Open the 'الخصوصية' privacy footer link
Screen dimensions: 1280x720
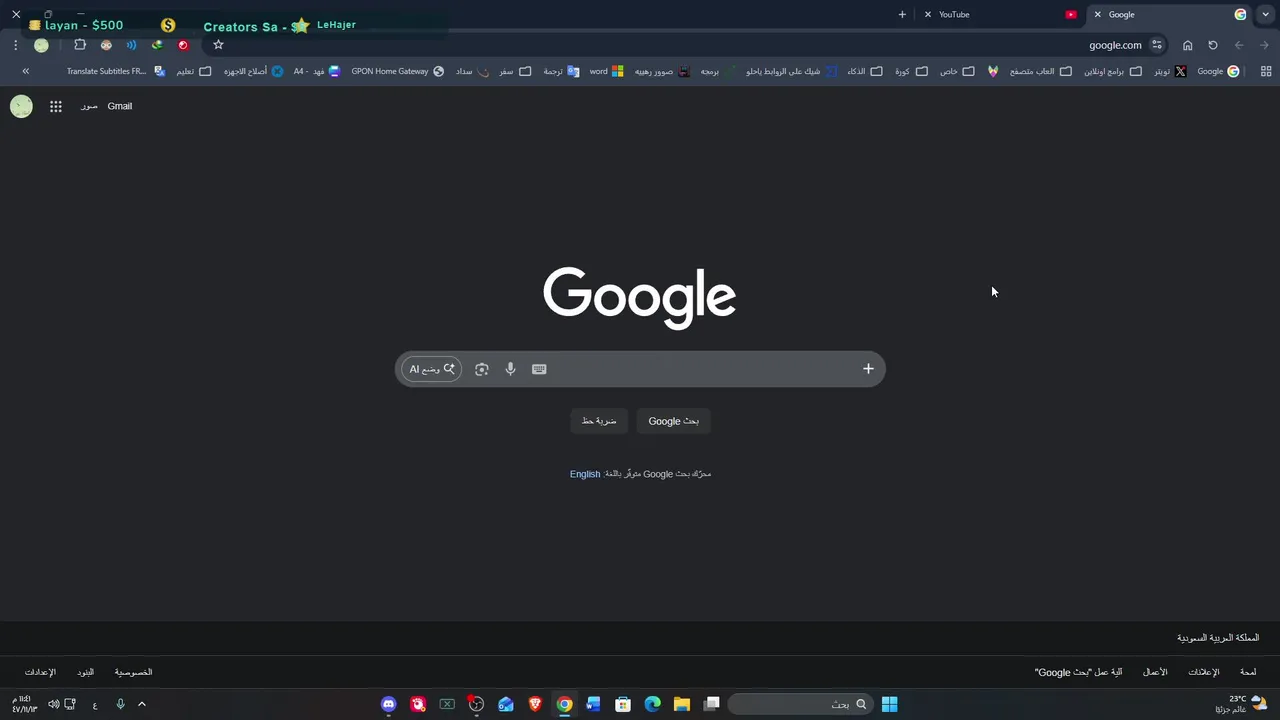(x=133, y=672)
